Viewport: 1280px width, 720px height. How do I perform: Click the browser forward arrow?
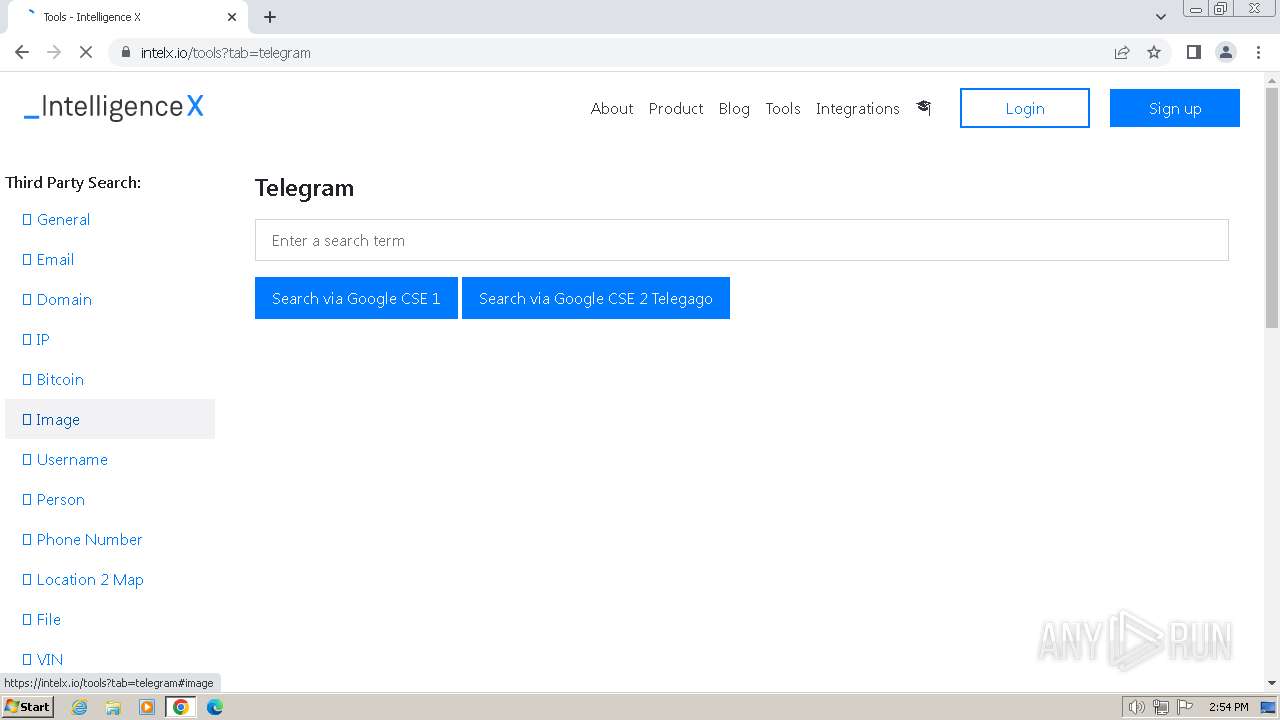(x=54, y=52)
